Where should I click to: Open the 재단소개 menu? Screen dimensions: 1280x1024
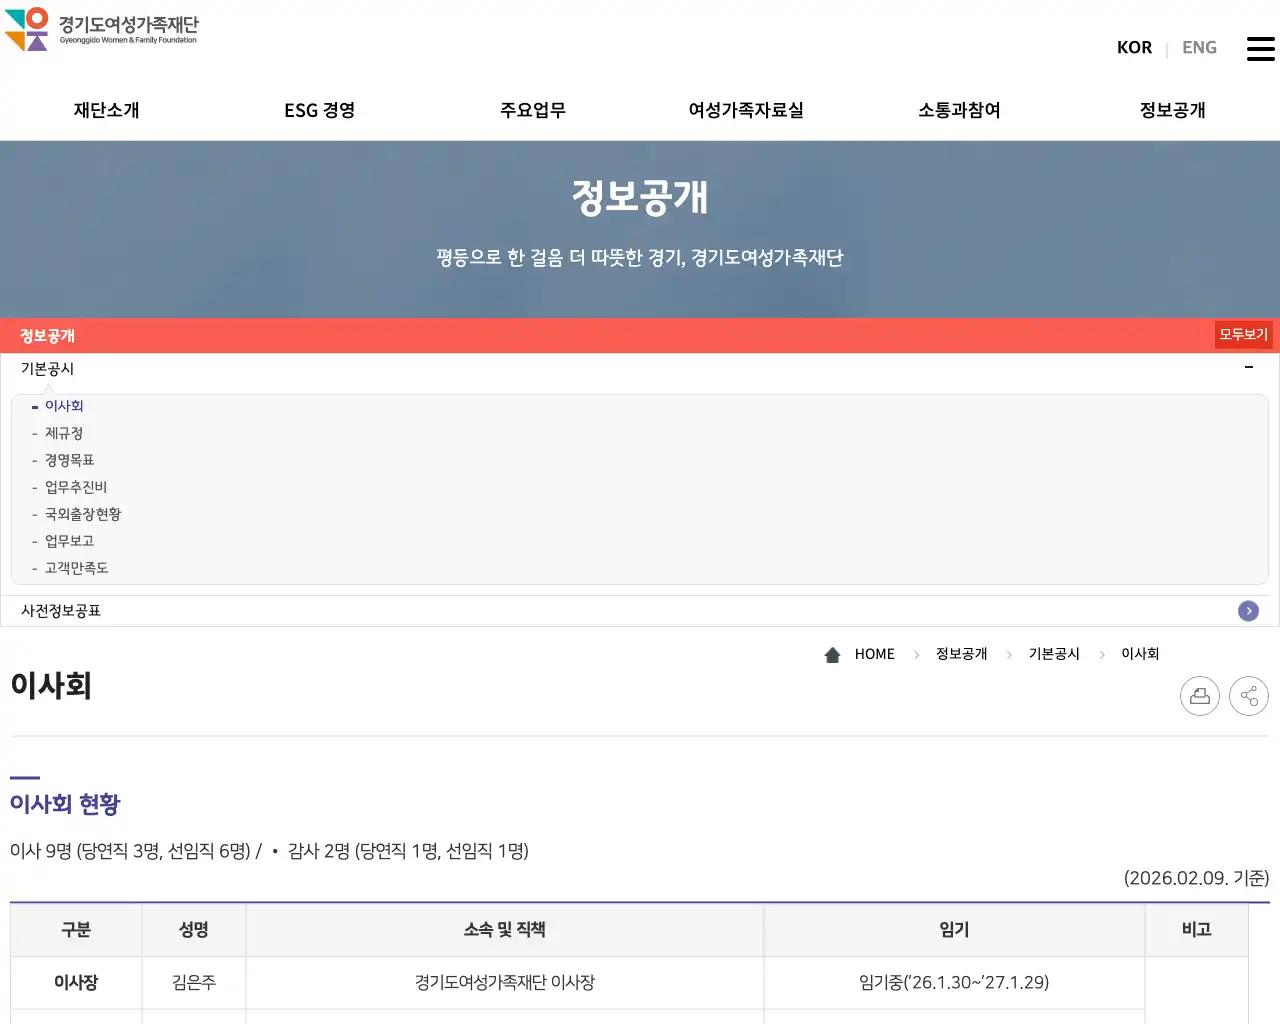tap(106, 110)
